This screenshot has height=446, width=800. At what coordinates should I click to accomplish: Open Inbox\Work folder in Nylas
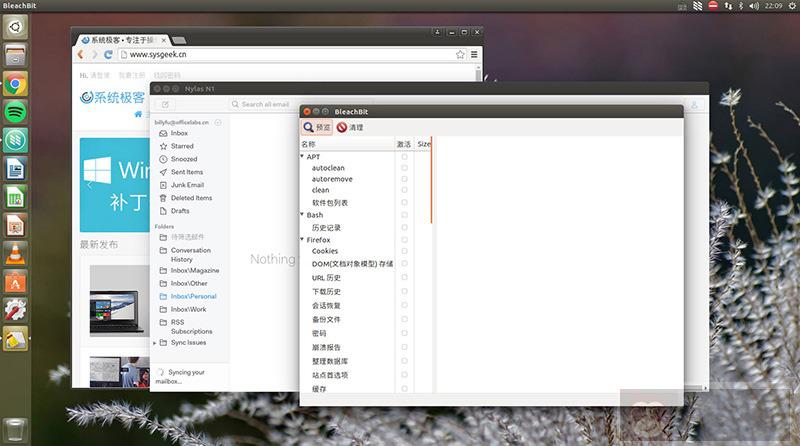(188, 309)
